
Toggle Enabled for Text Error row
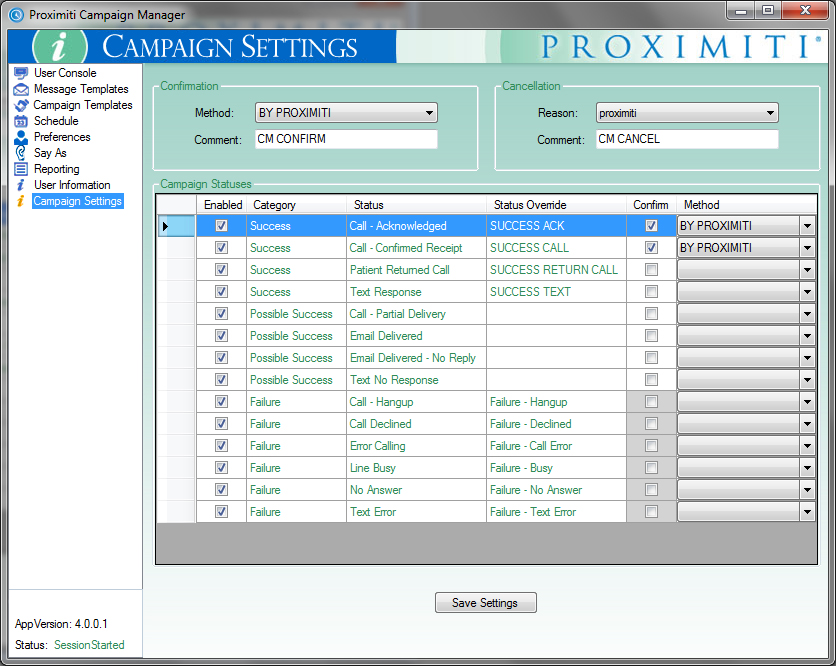click(x=221, y=512)
